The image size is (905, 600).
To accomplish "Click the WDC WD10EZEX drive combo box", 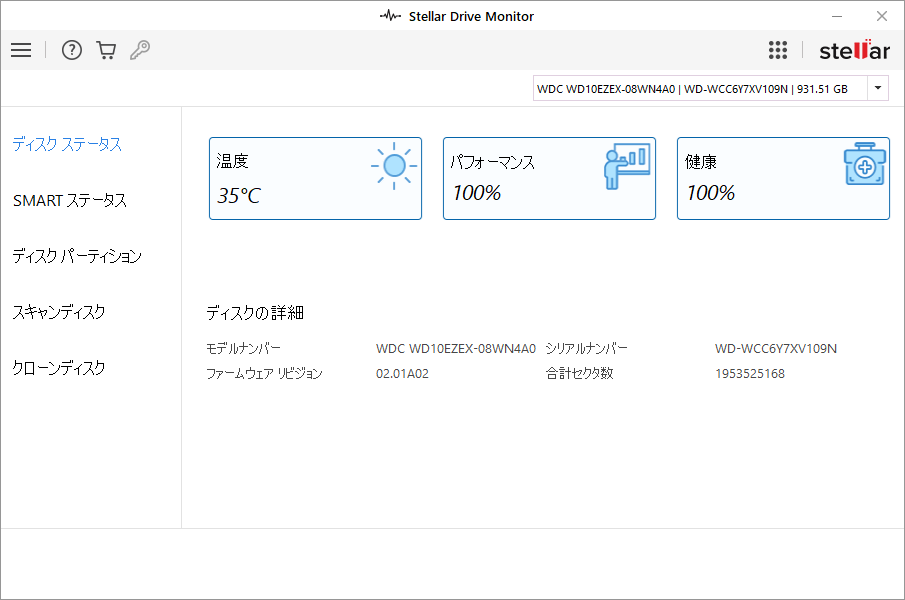I will 700,88.
